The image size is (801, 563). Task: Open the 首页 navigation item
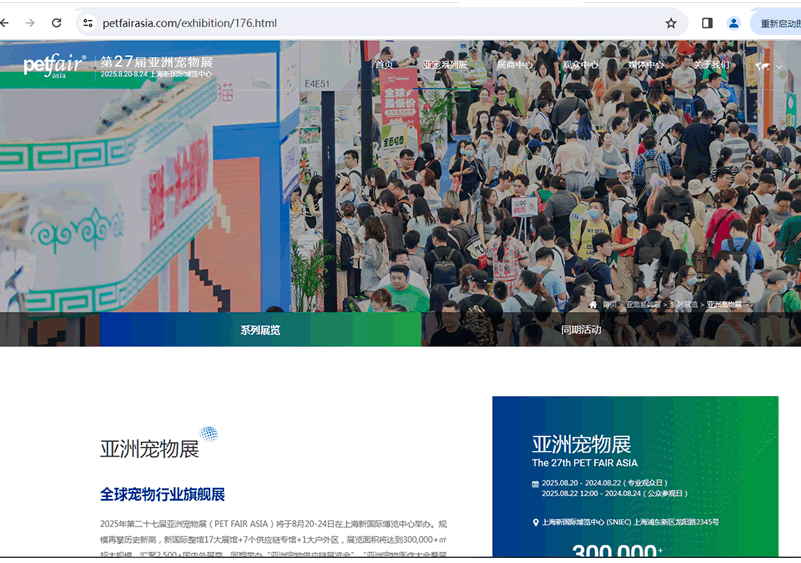point(384,65)
